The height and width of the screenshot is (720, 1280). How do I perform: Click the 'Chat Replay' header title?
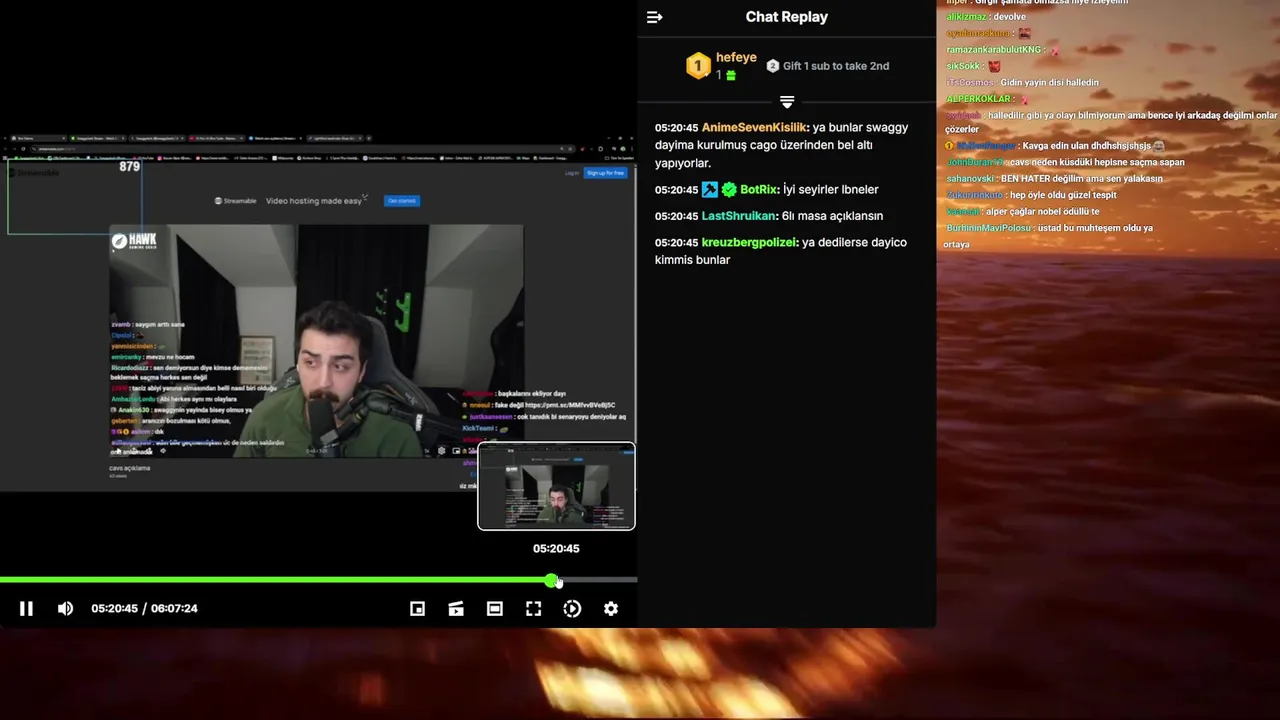pos(787,17)
